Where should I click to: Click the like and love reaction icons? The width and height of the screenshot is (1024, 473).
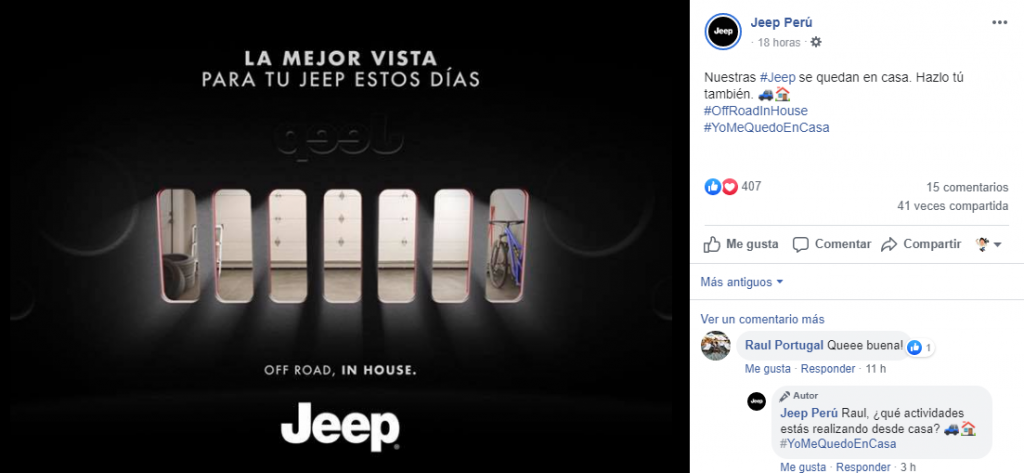[x=721, y=187]
